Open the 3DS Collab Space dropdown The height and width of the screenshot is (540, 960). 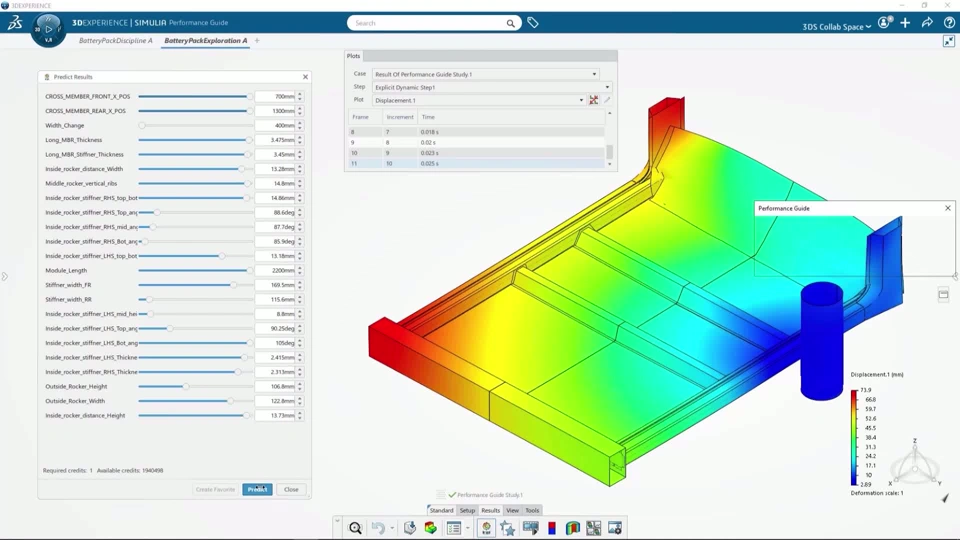(x=836, y=26)
